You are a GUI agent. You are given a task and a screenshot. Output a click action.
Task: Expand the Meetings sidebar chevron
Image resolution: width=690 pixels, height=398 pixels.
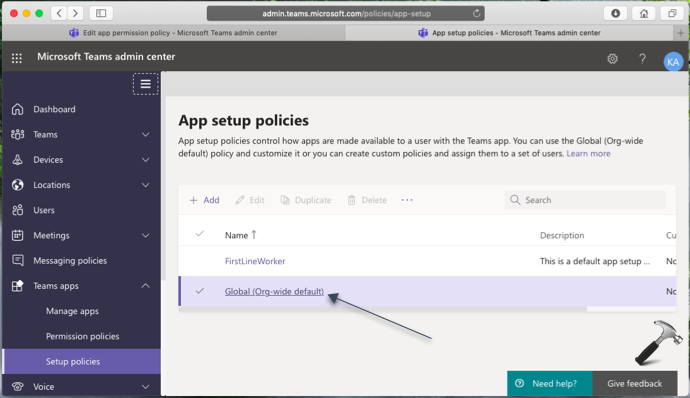[x=146, y=236]
